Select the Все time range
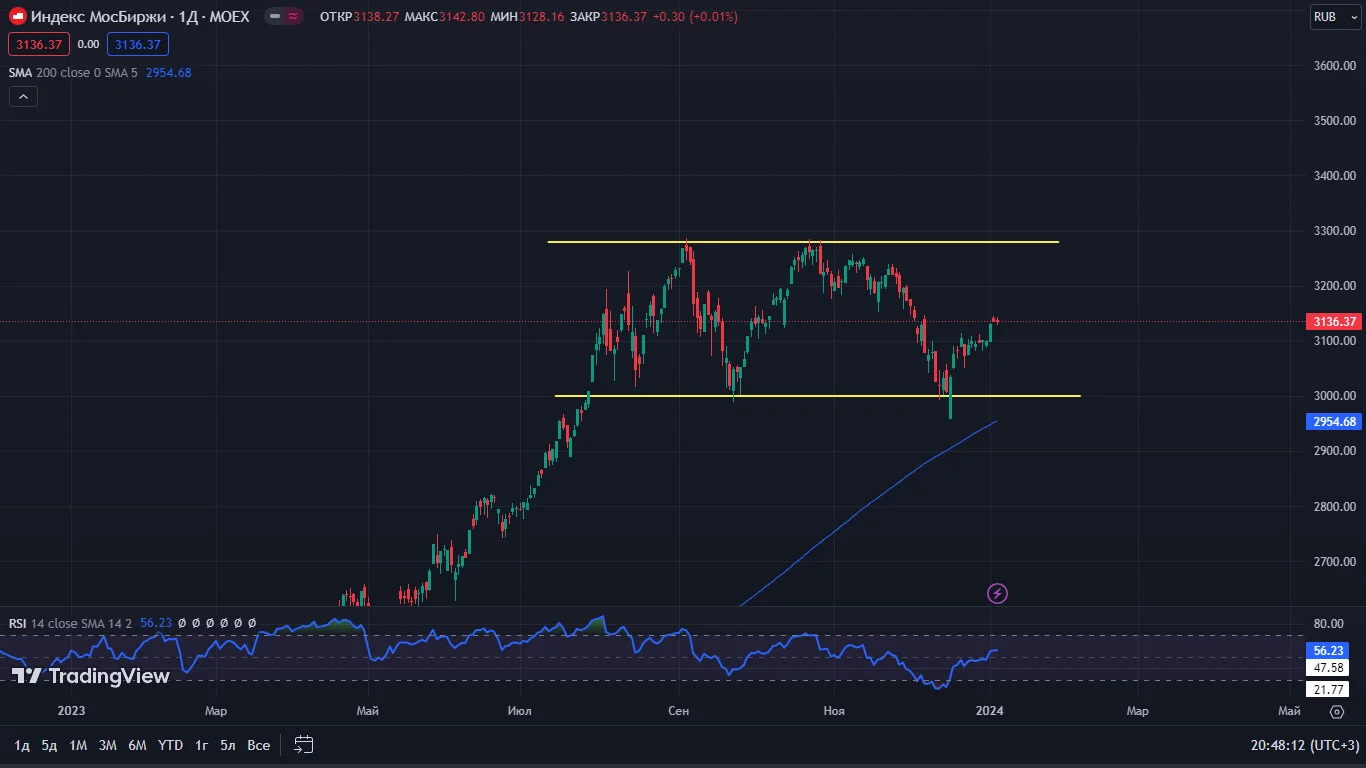Screen dimensions: 1366x768 click(x=259, y=745)
